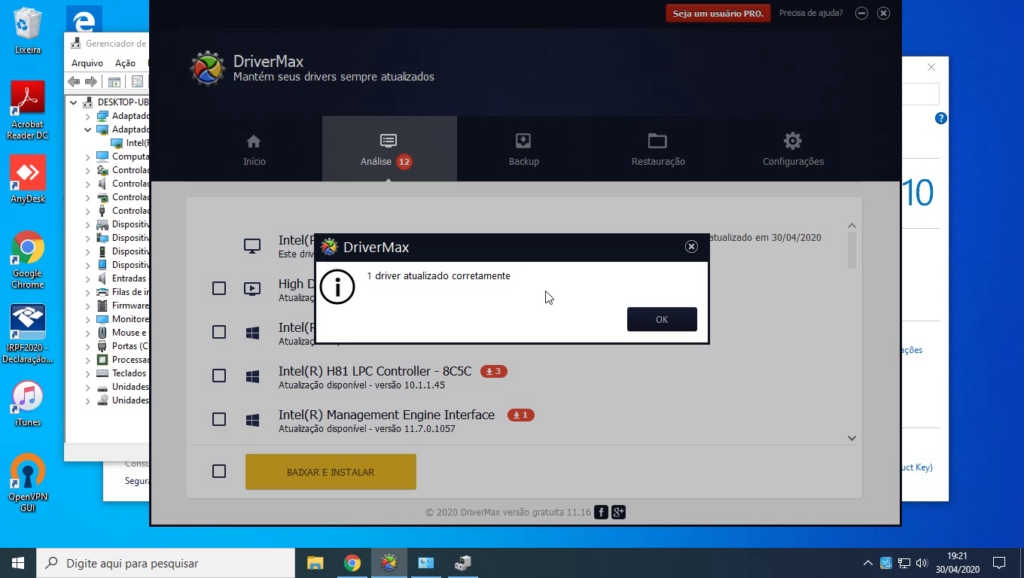Click the Windows icon beside Management Engine Interface
Image resolution: width=1024 pixels, height=578 pixels.
tap(252, 420)
